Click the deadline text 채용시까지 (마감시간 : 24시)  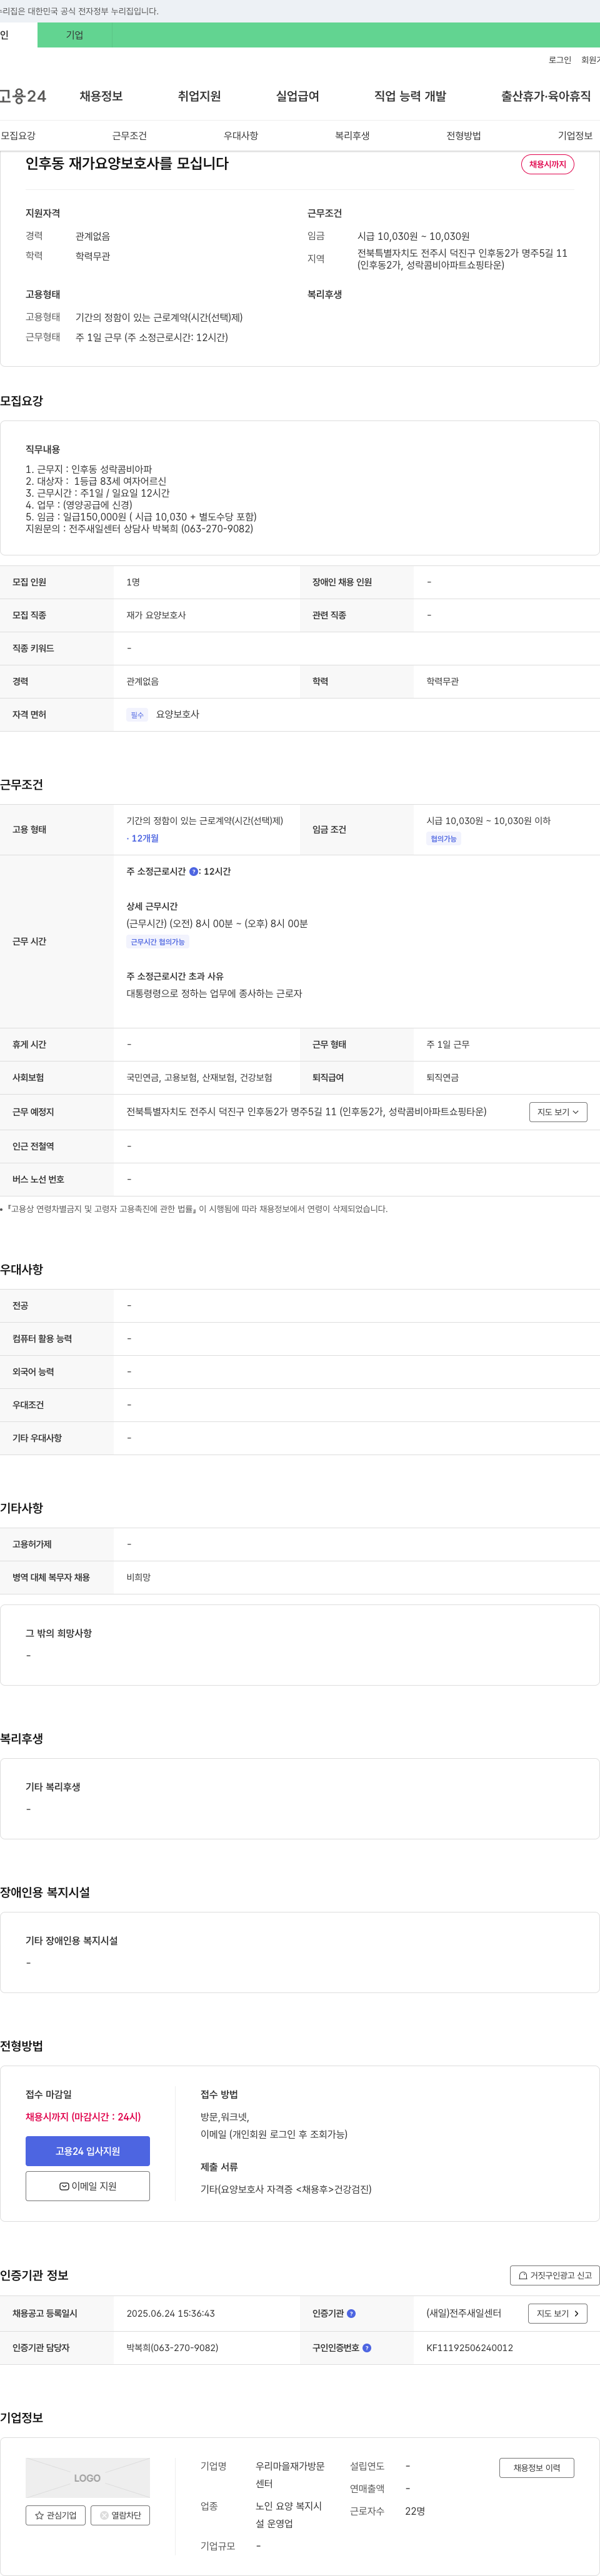[83, 2117]
